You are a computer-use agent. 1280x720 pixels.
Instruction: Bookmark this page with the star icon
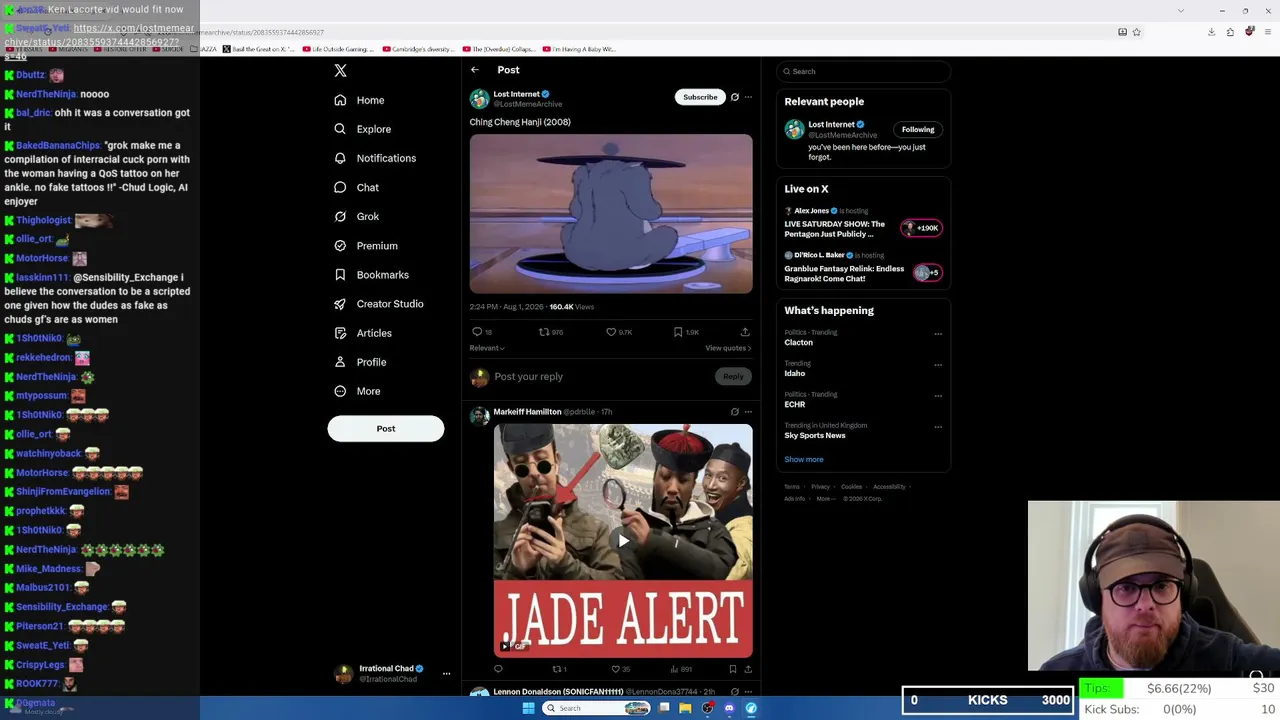[x=1136, y=32]
